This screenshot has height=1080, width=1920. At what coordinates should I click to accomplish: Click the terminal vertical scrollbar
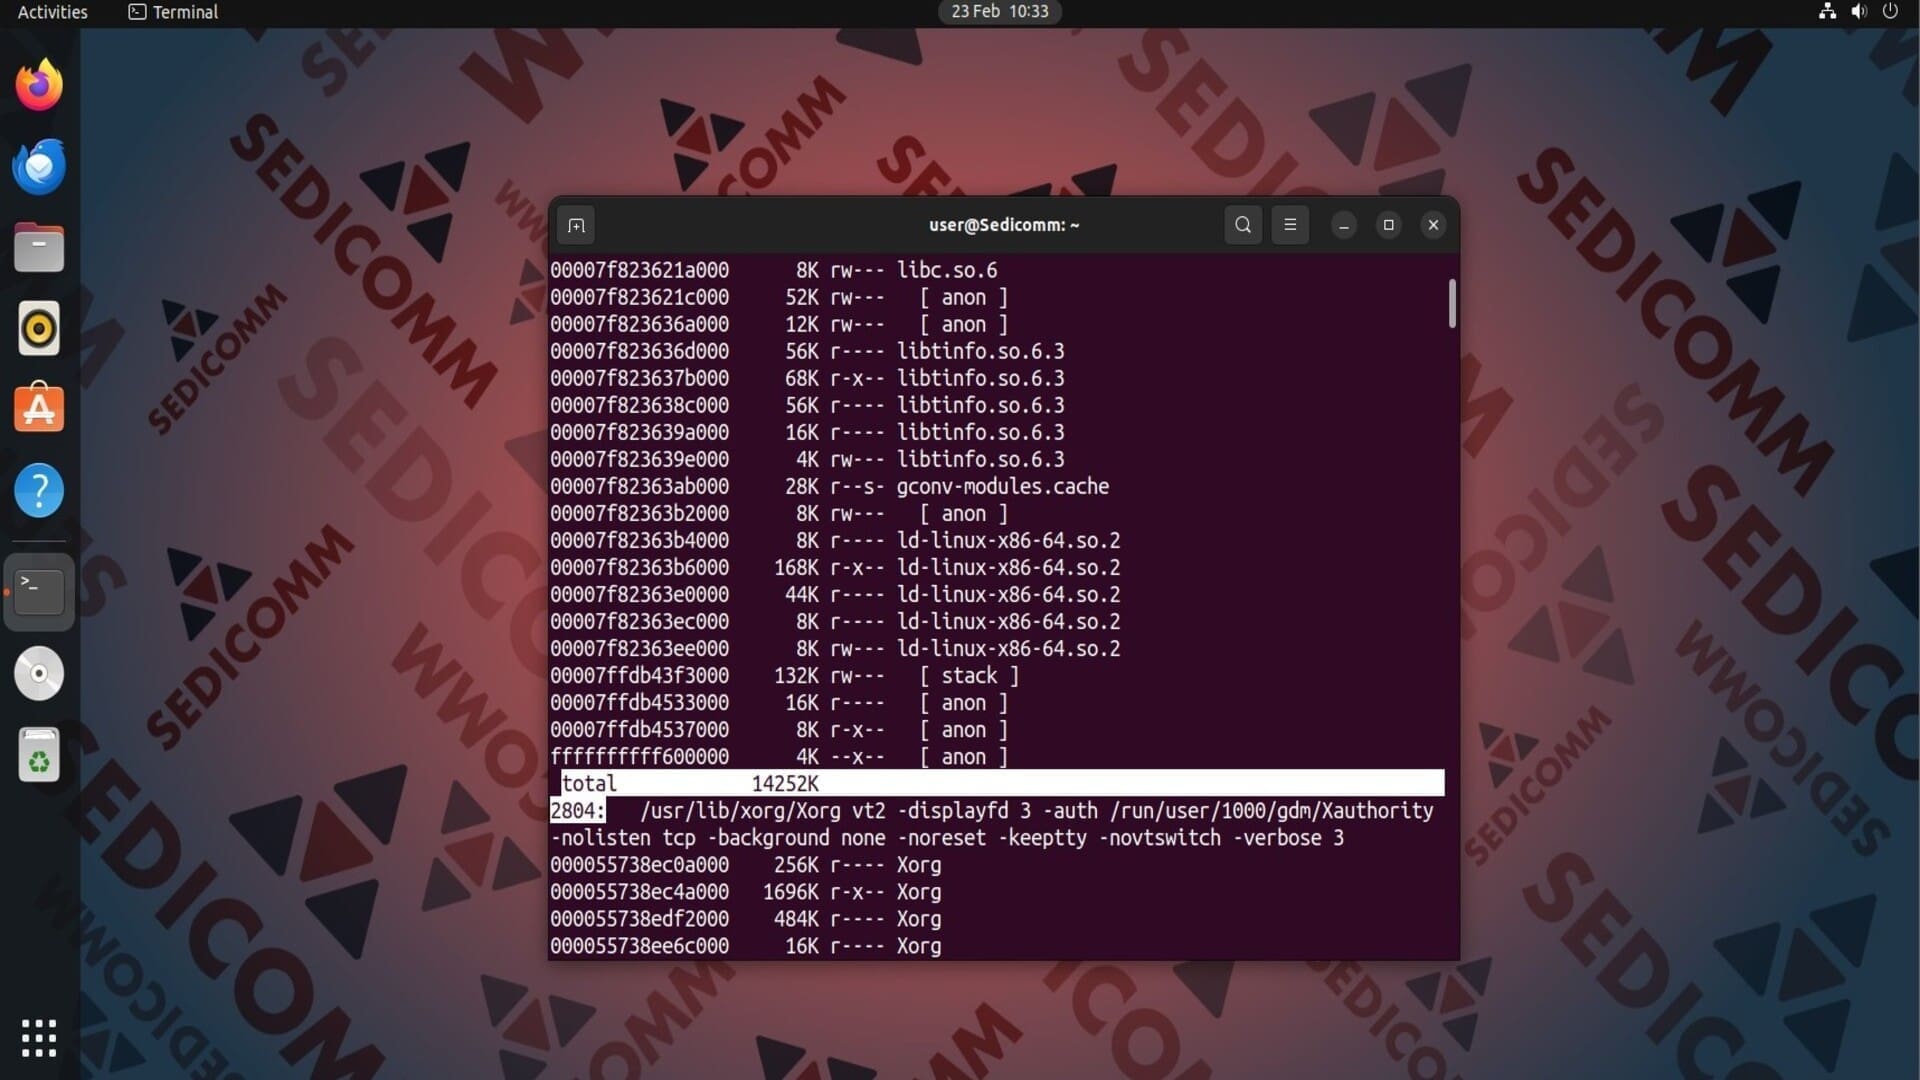[x=1452, y=303]
